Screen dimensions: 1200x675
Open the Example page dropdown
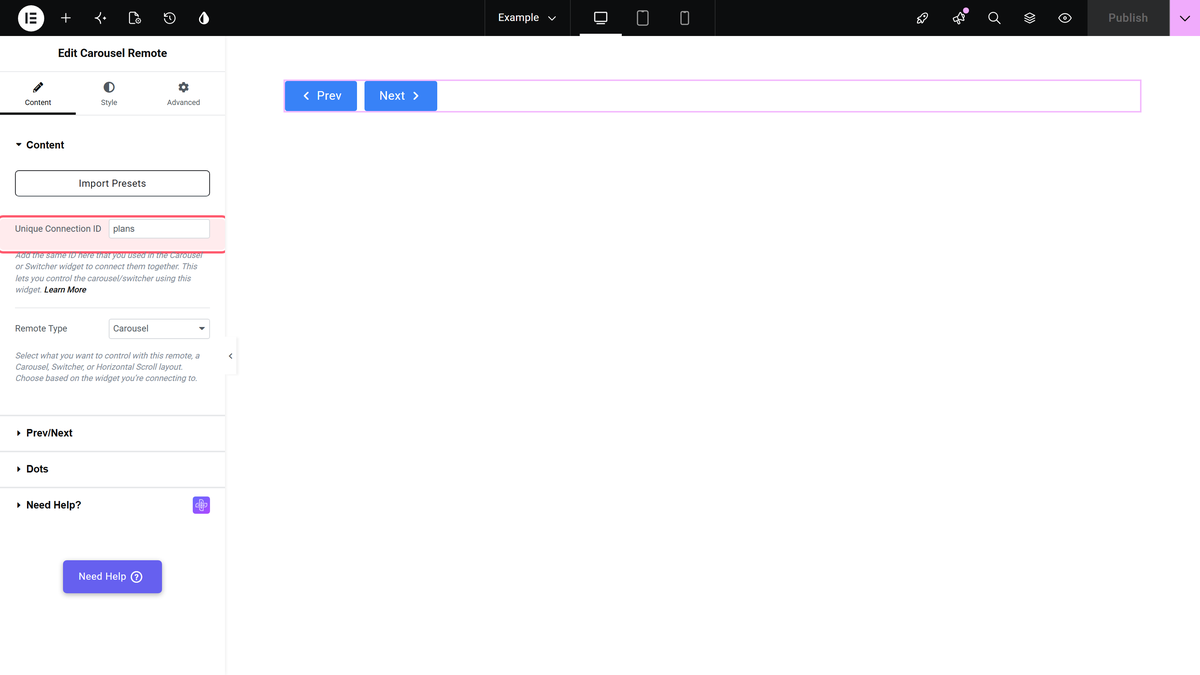pos(528,18)
